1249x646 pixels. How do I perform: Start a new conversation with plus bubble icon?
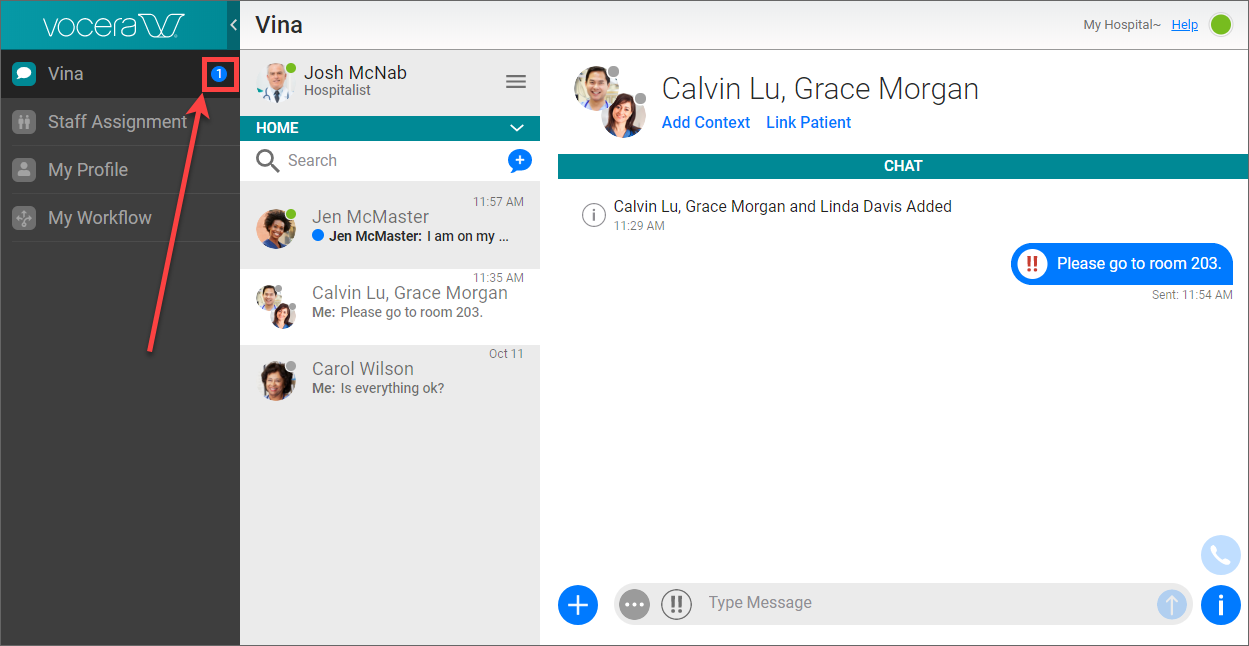pyautogui.click(x=520, y=160)
